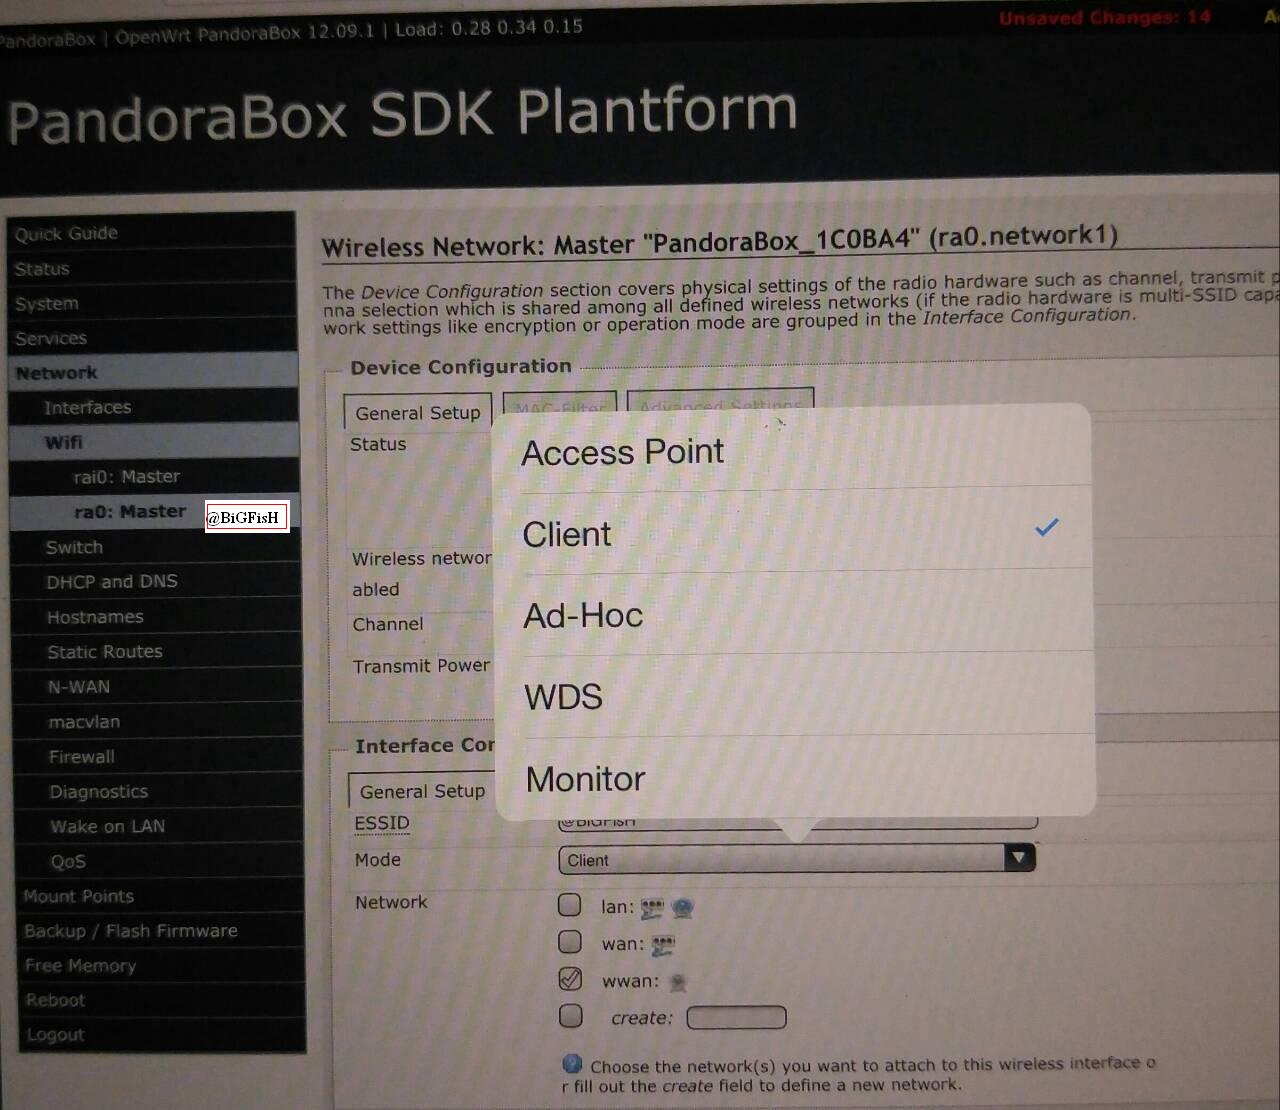Open the Status menu in sidebar
Screen dimensions: 1280x1110
pos(152,268)
